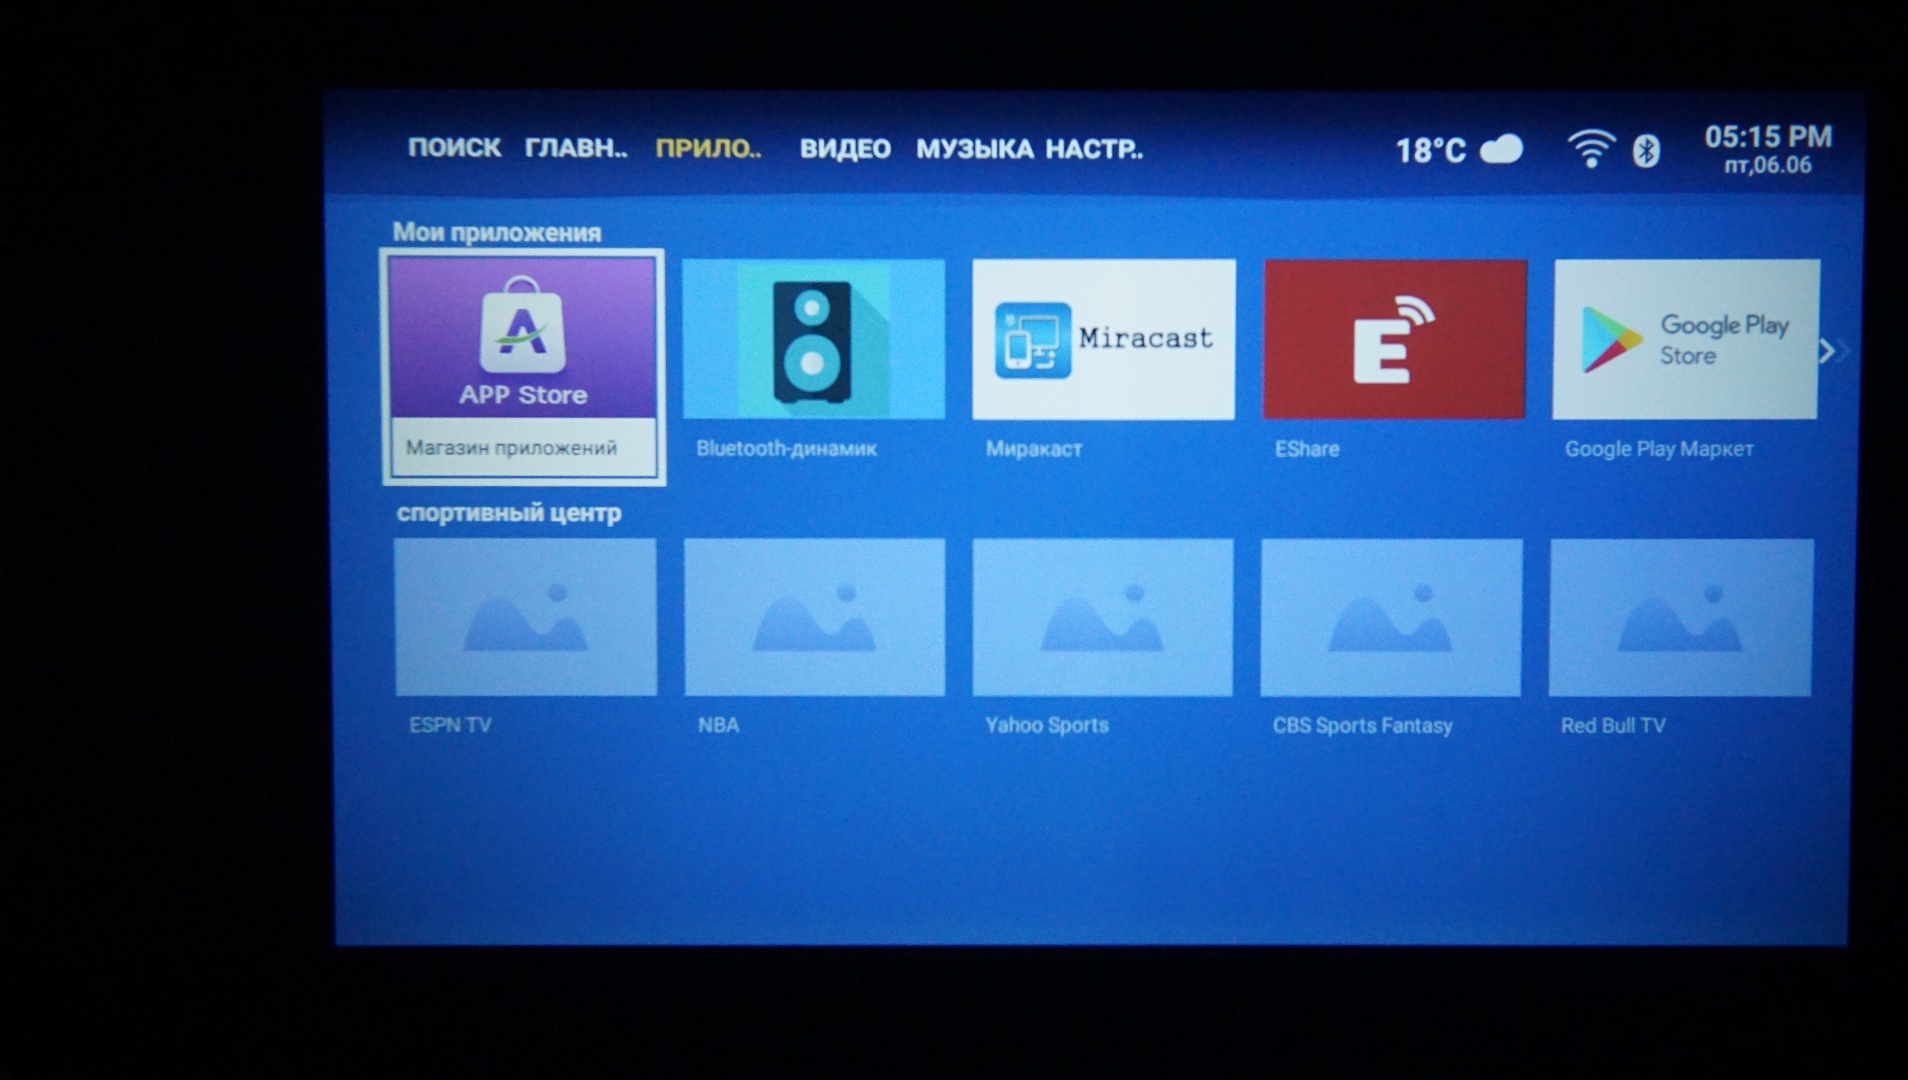Select the ESPN TV placeholder tile

coord(526,617)
